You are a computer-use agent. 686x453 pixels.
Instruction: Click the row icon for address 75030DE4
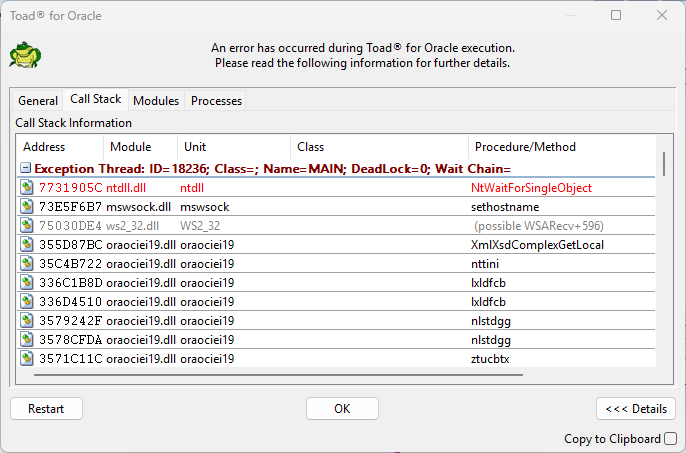(27, 225)
